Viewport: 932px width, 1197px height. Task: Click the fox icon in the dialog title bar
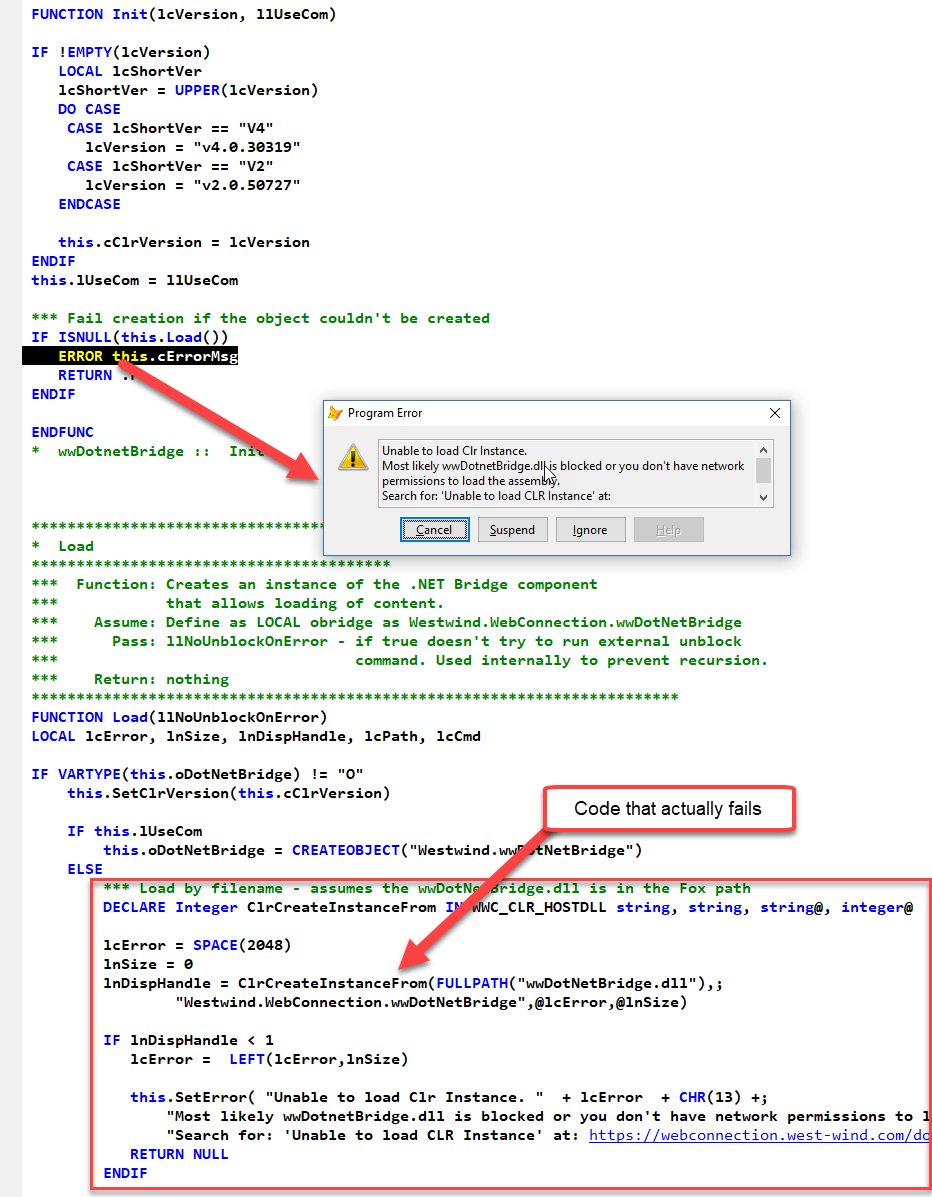pyautogui.click(x=334, y=413)
